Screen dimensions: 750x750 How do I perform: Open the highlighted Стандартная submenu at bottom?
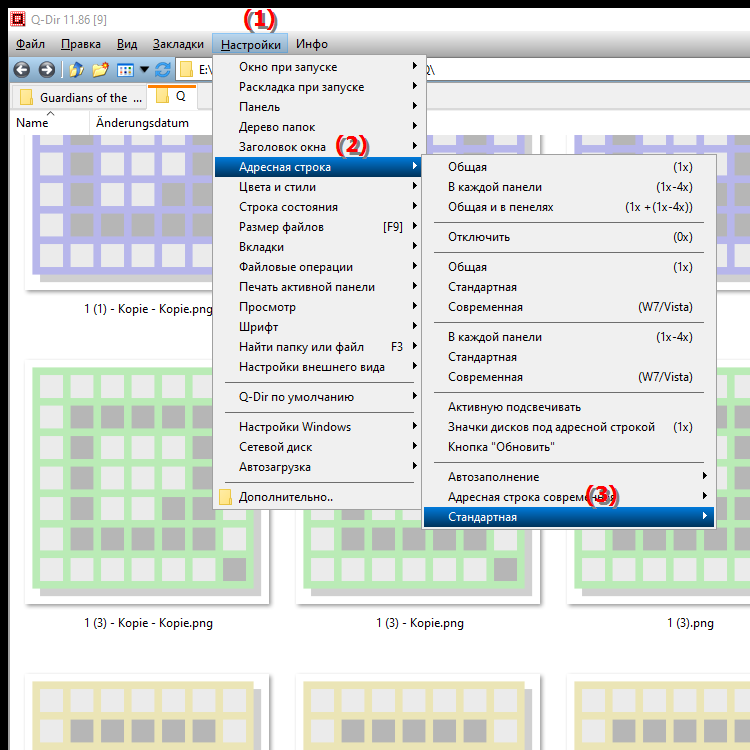pos(569,517)
